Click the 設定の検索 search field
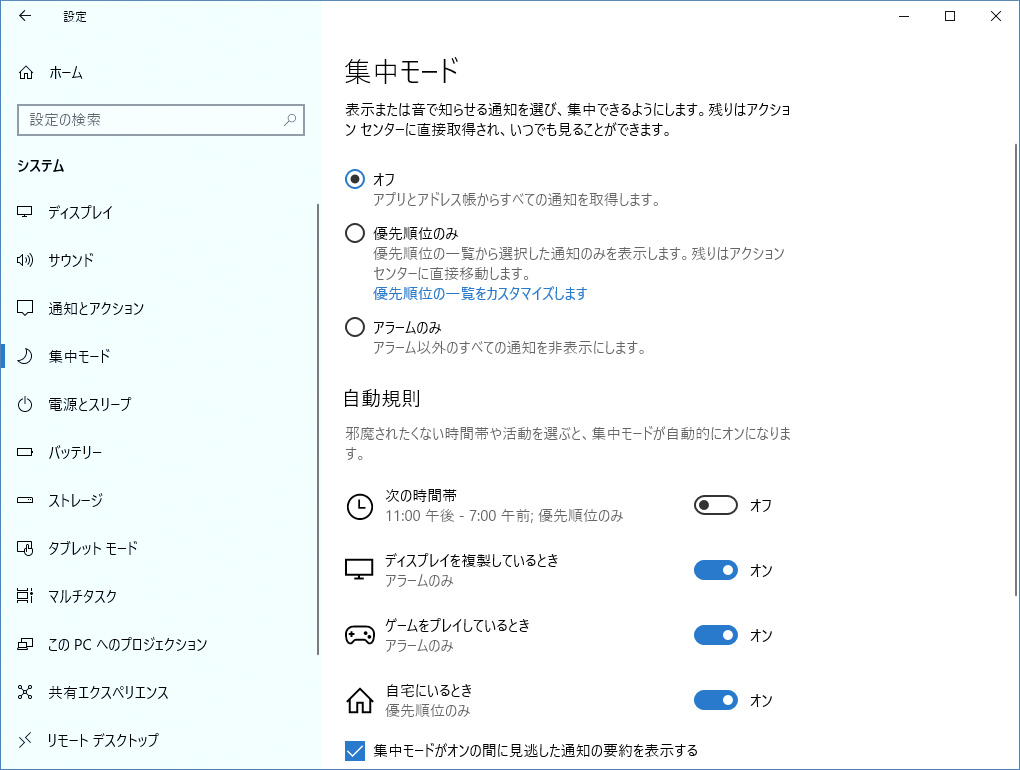 tap(150, 120)
